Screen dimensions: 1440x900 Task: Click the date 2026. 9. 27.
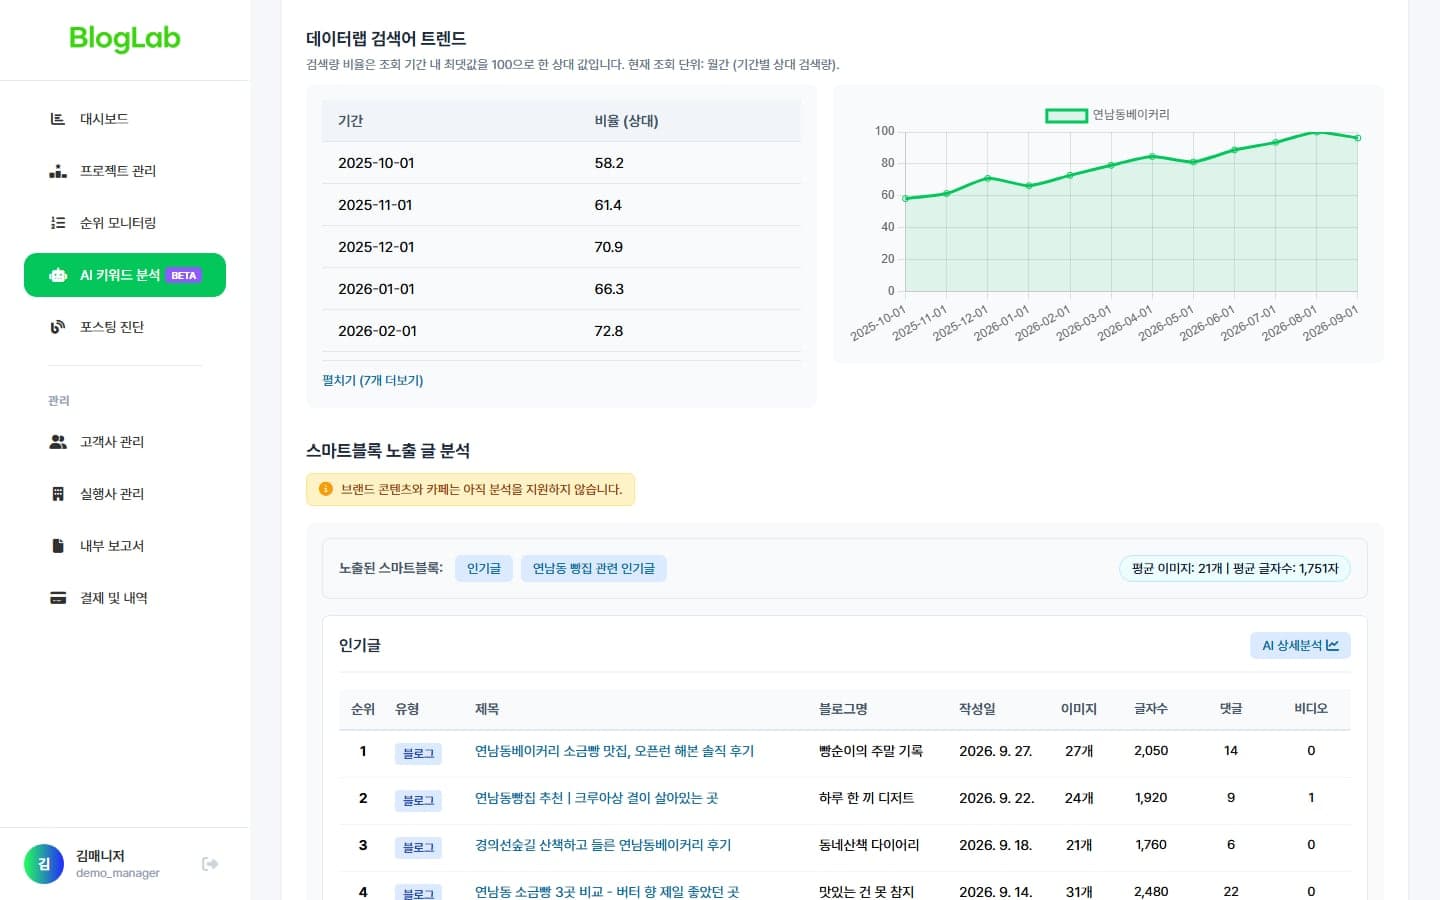click(995, 751)
